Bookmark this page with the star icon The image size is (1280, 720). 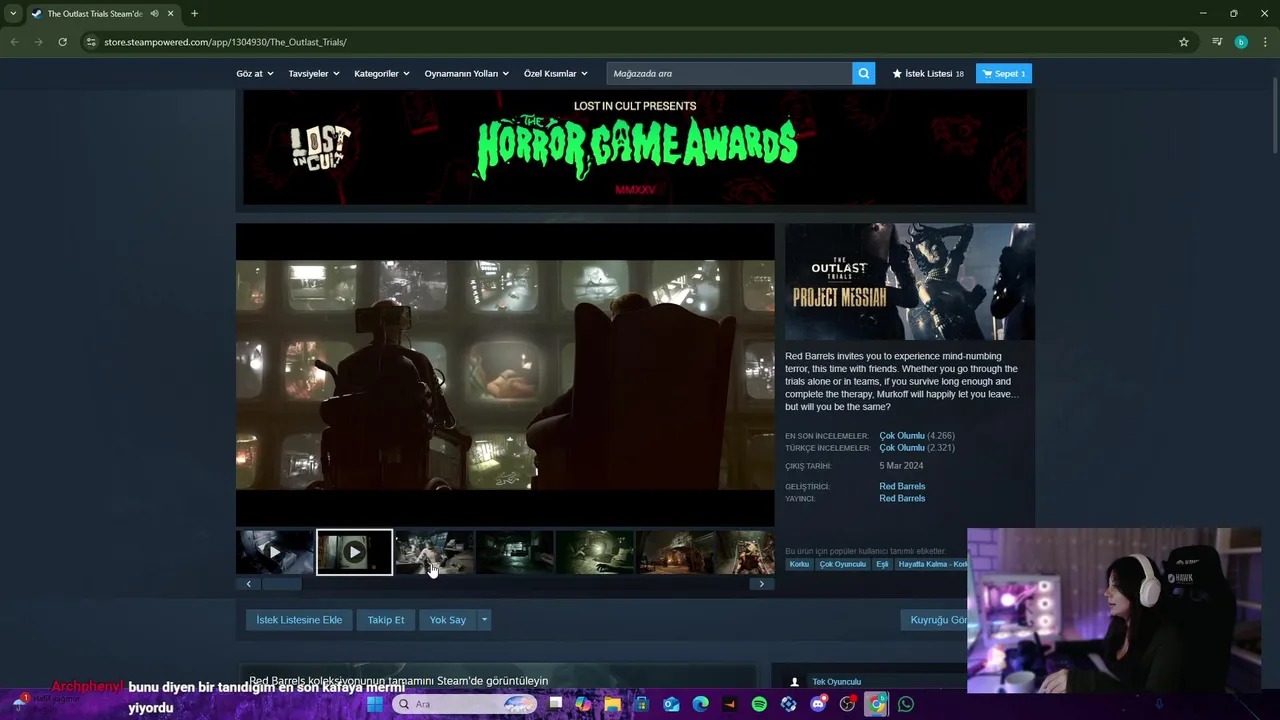click(1184, 42)
